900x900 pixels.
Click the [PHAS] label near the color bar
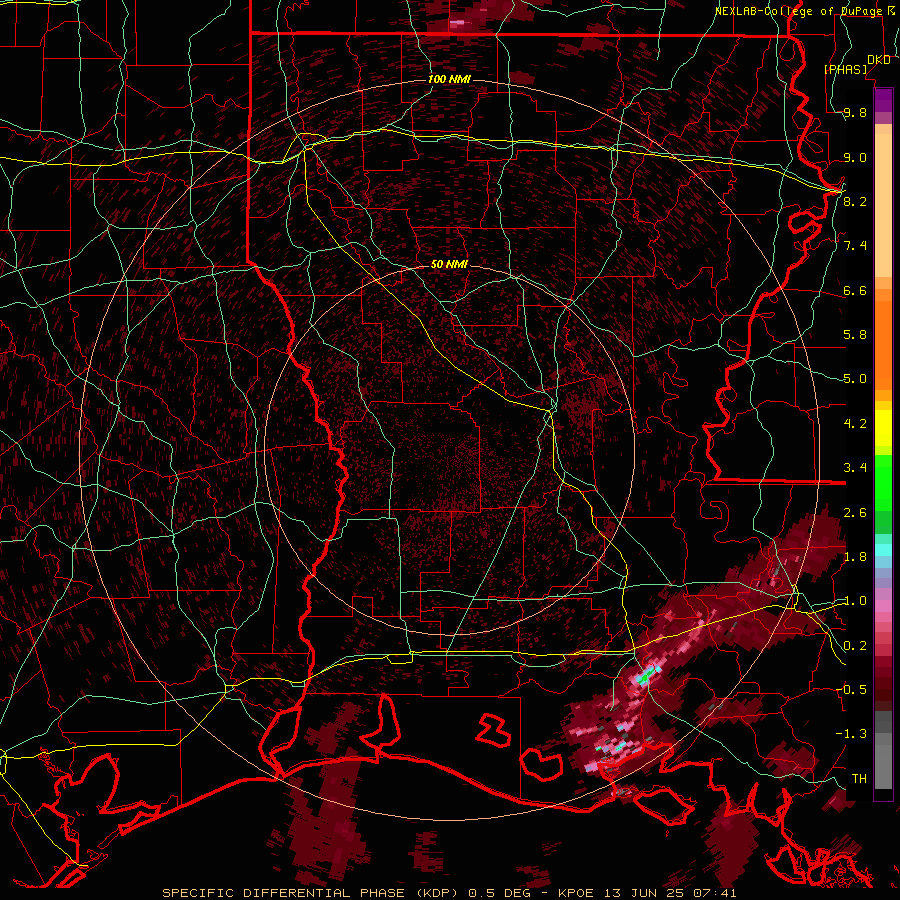846,70
